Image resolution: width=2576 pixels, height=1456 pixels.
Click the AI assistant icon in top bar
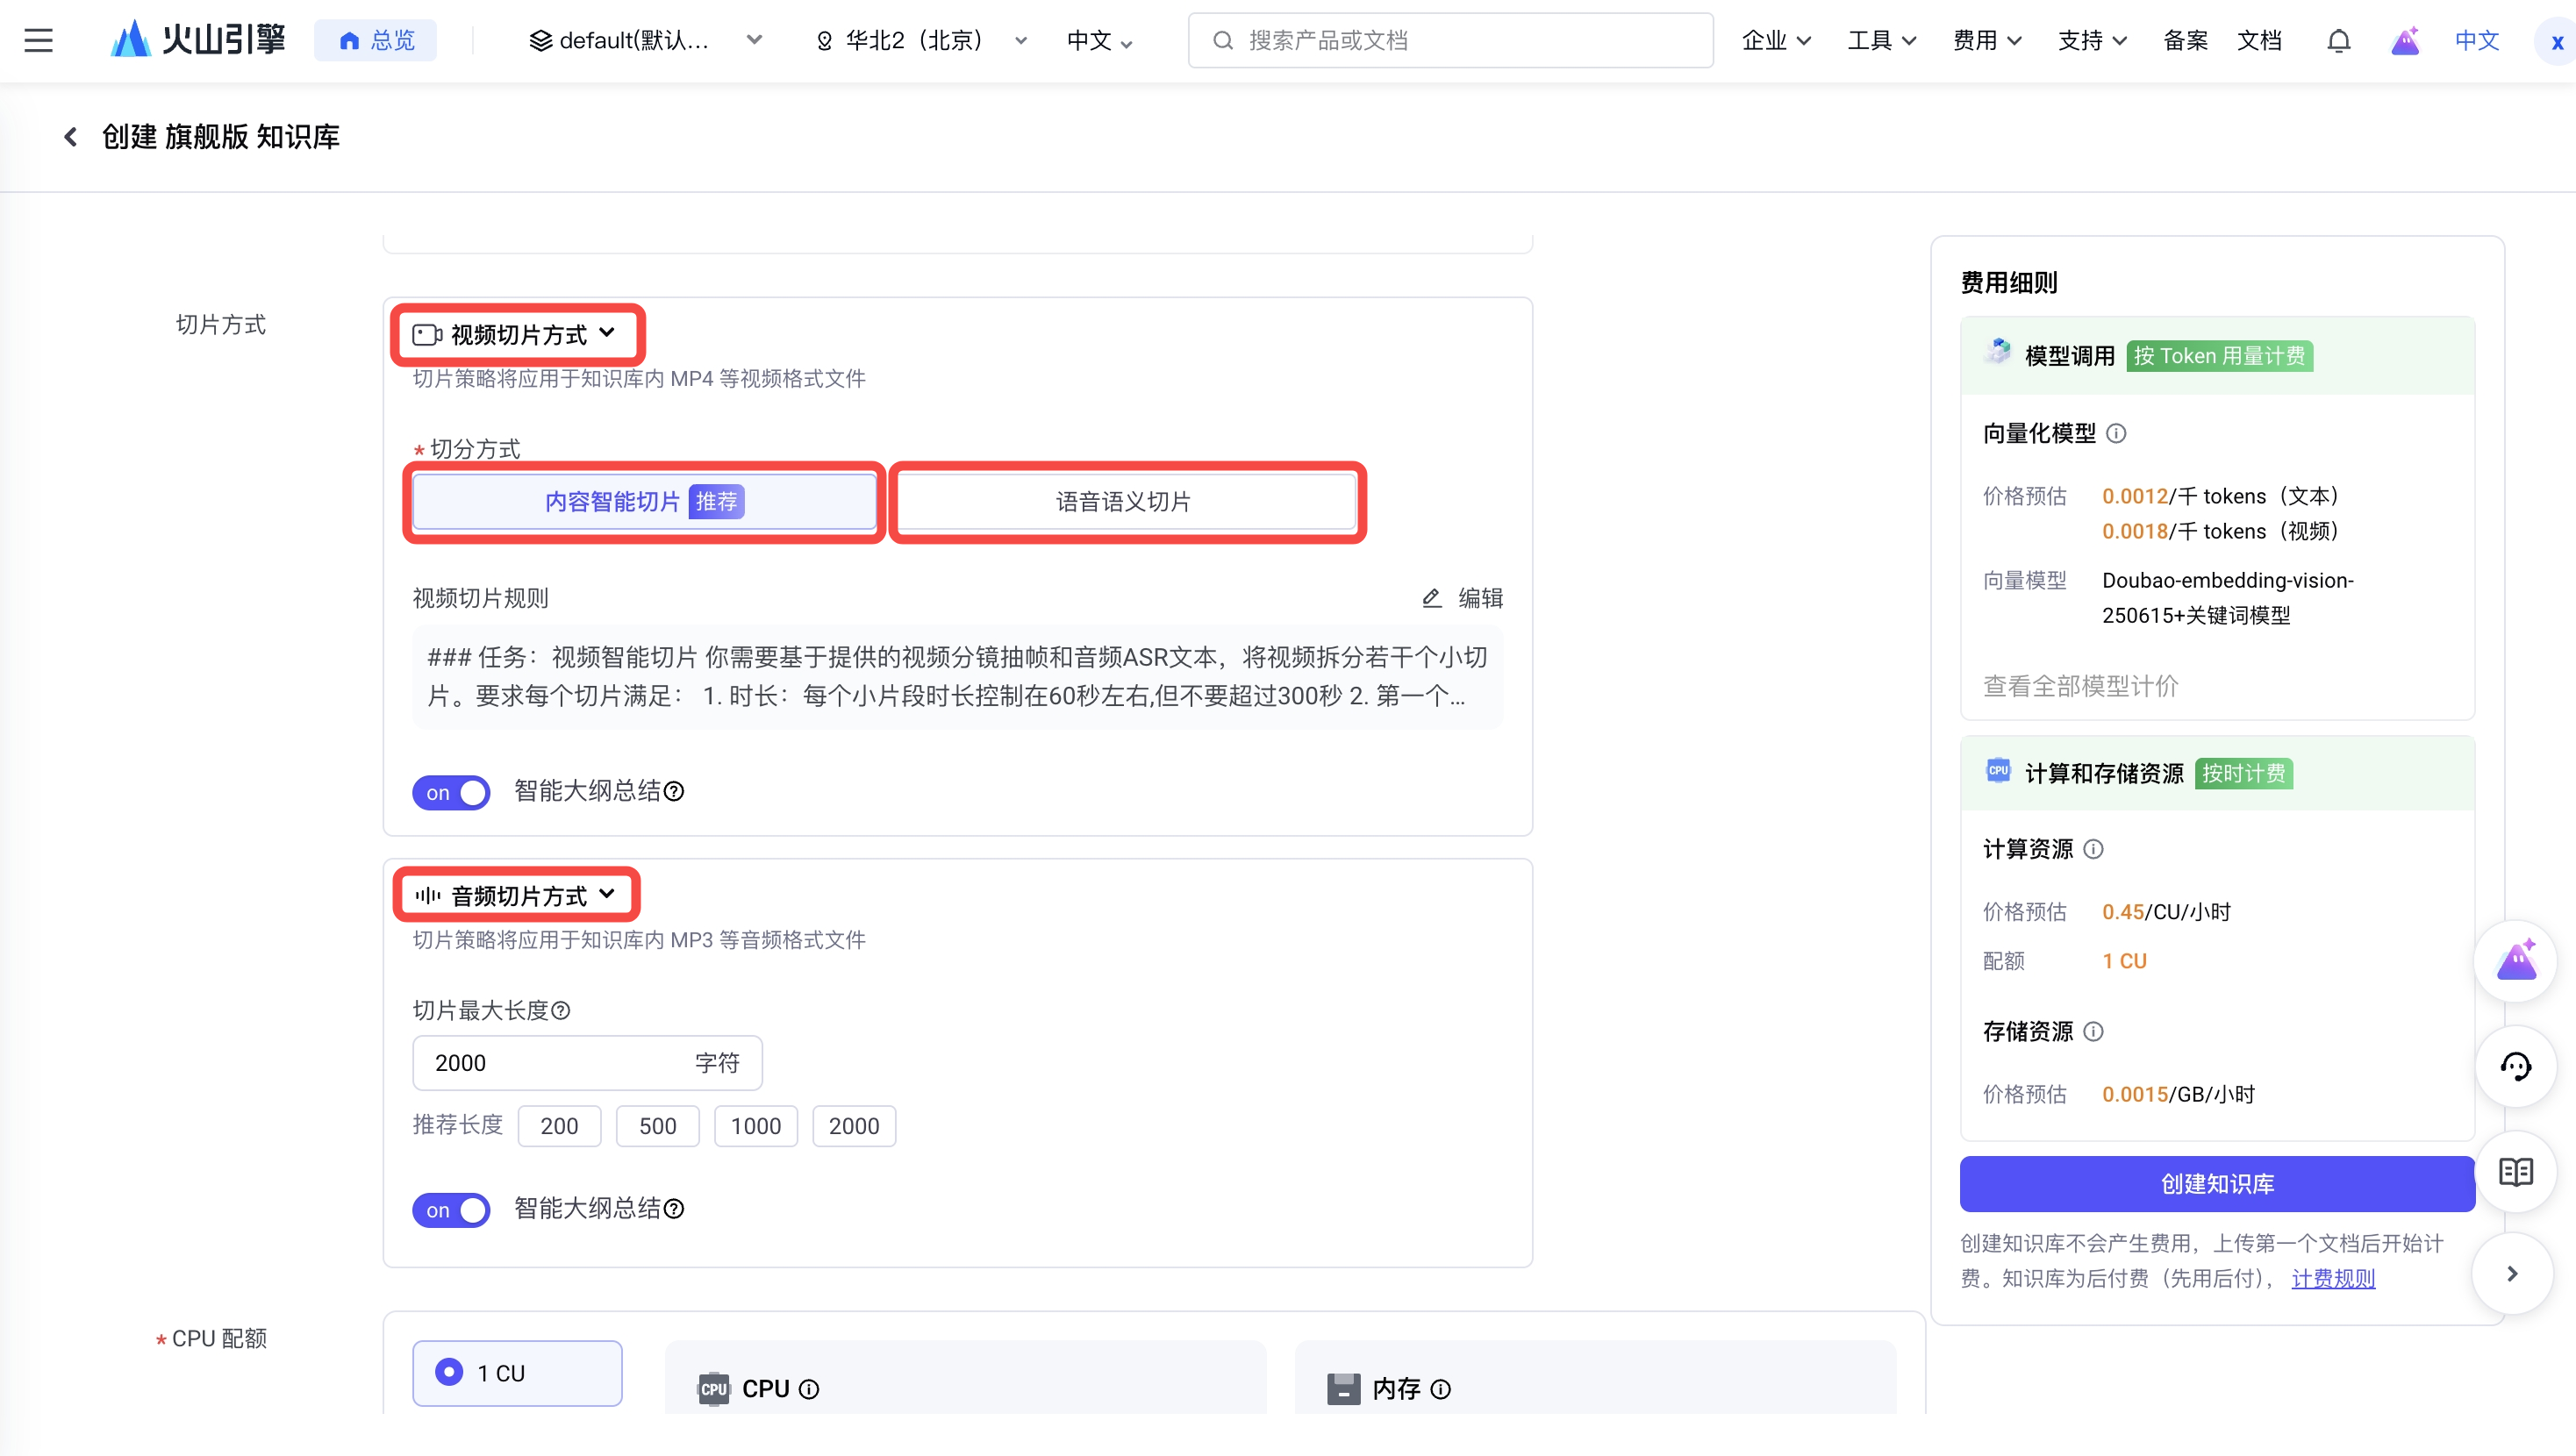pyautogui.click(x=2405, y=40)
